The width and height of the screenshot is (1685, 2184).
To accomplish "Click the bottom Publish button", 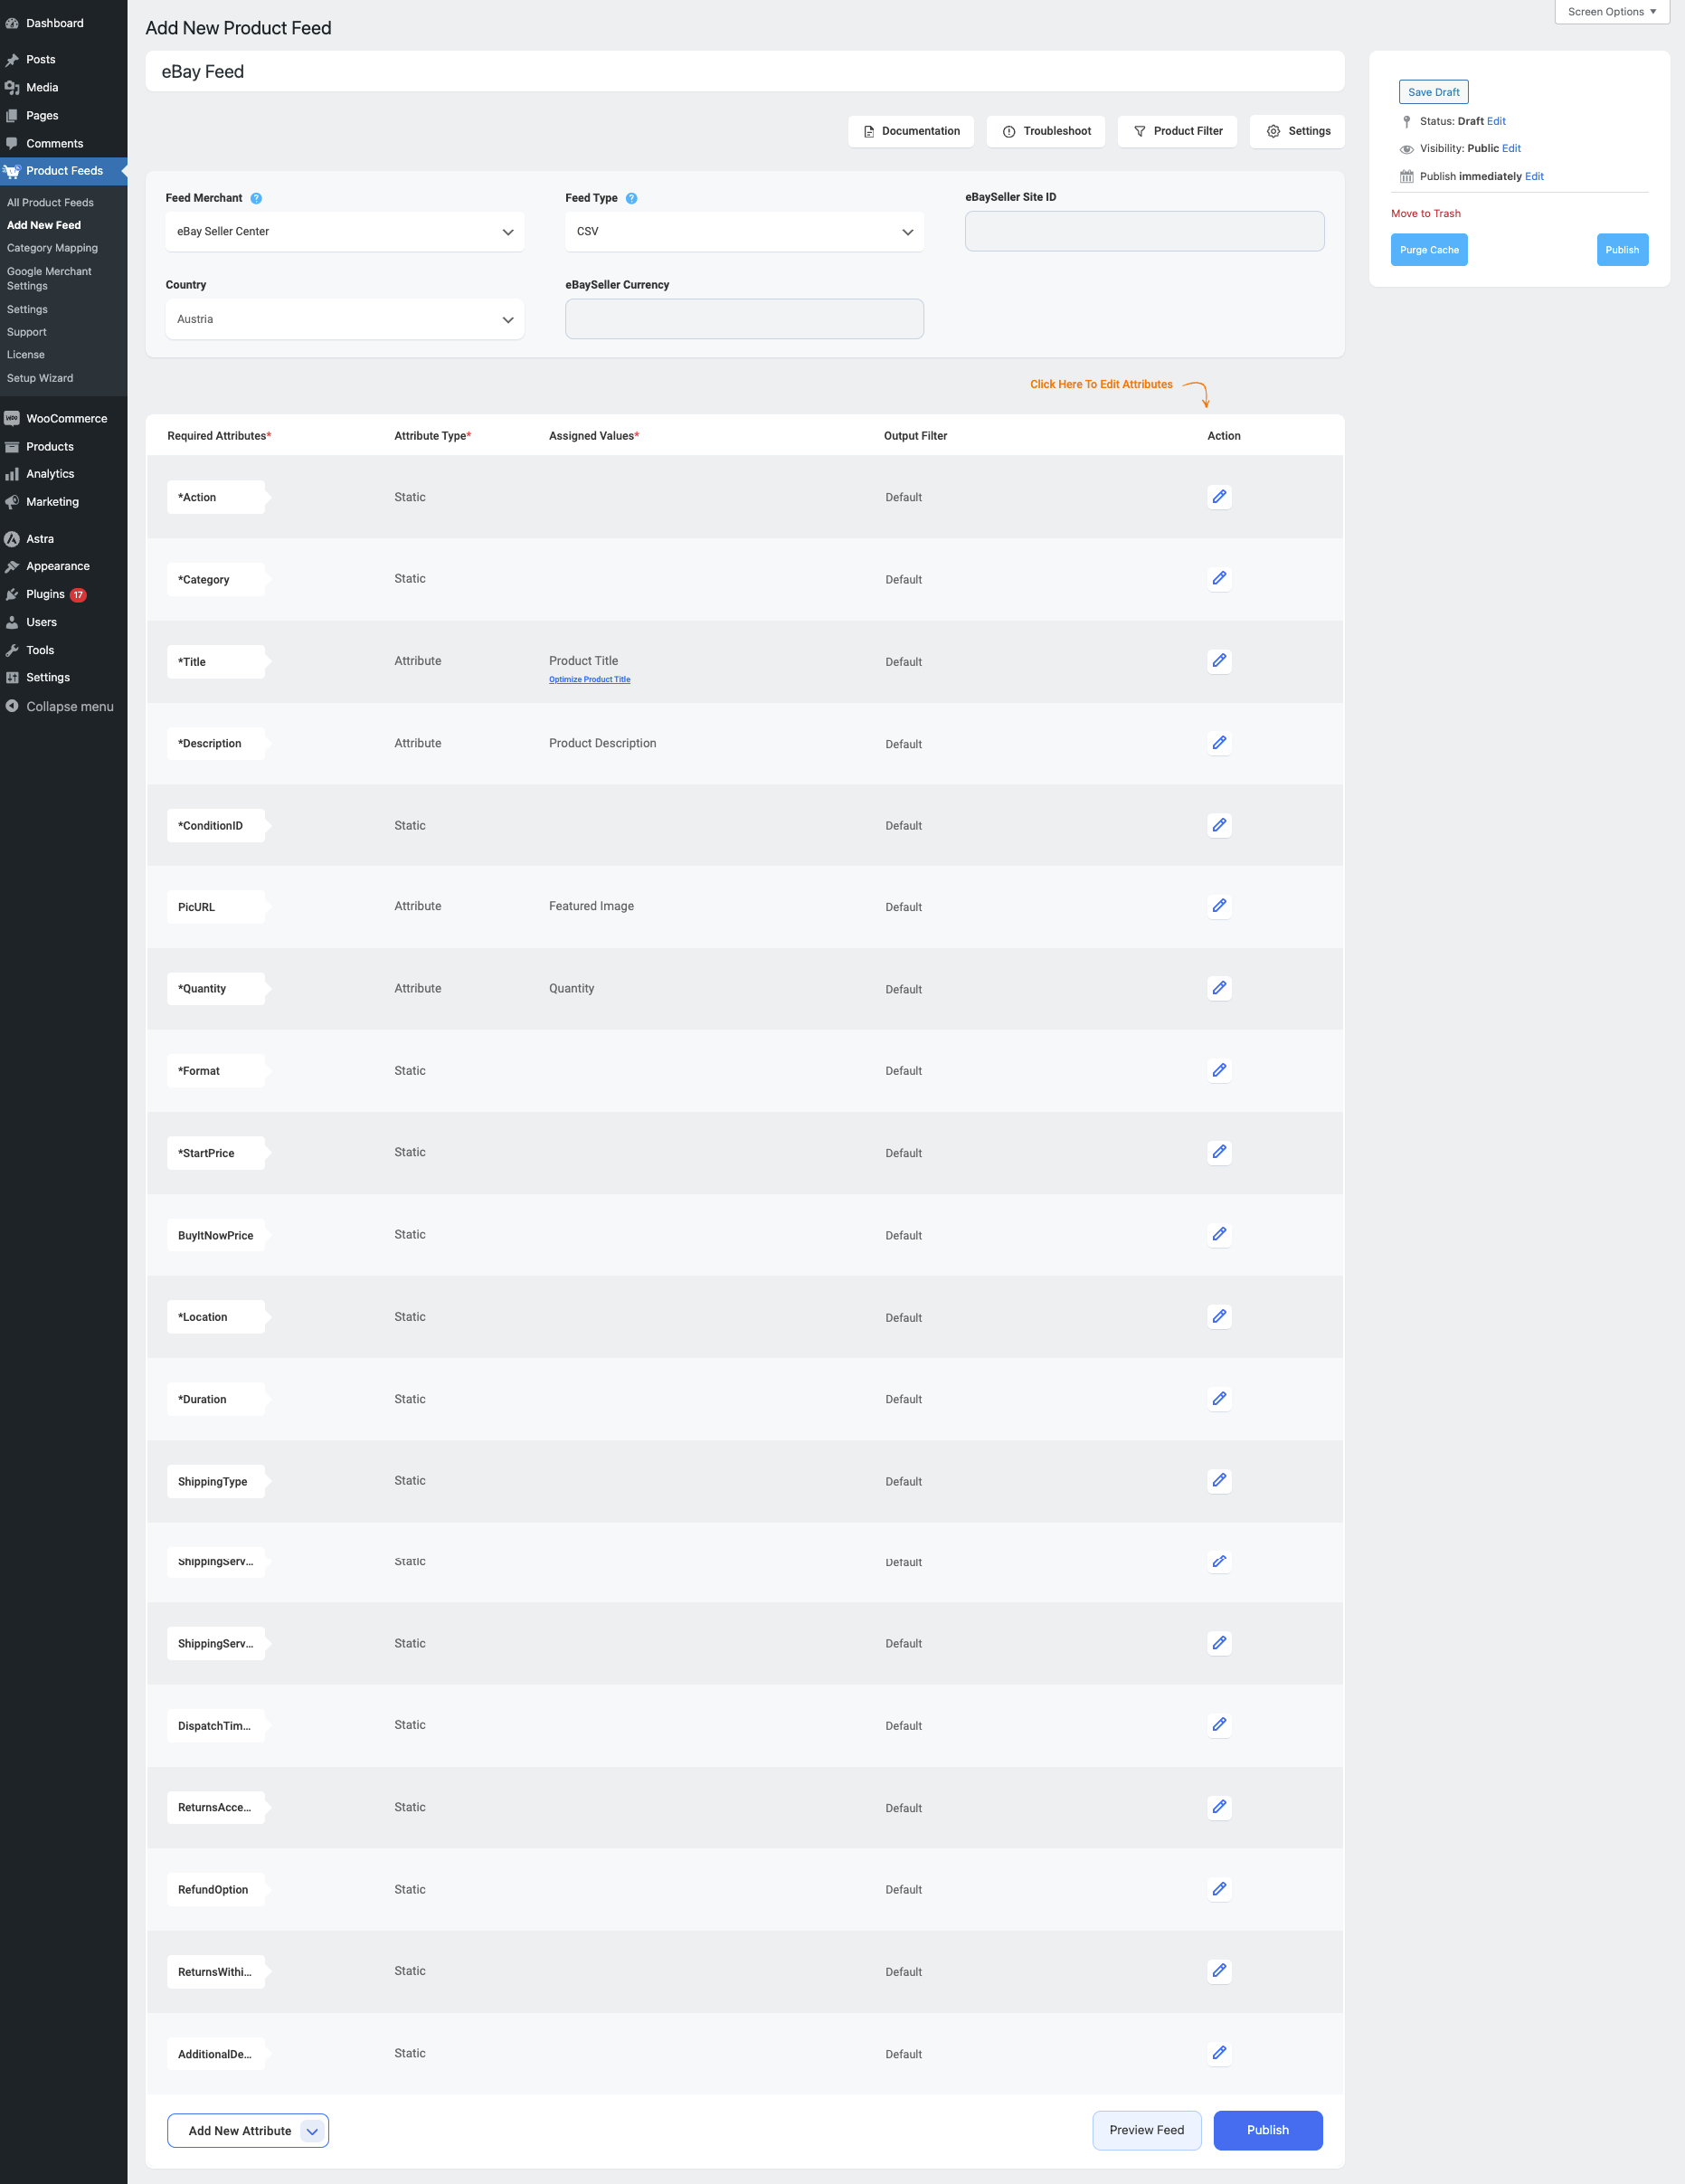I will pyautogui.click(x=1267, y=2130).
